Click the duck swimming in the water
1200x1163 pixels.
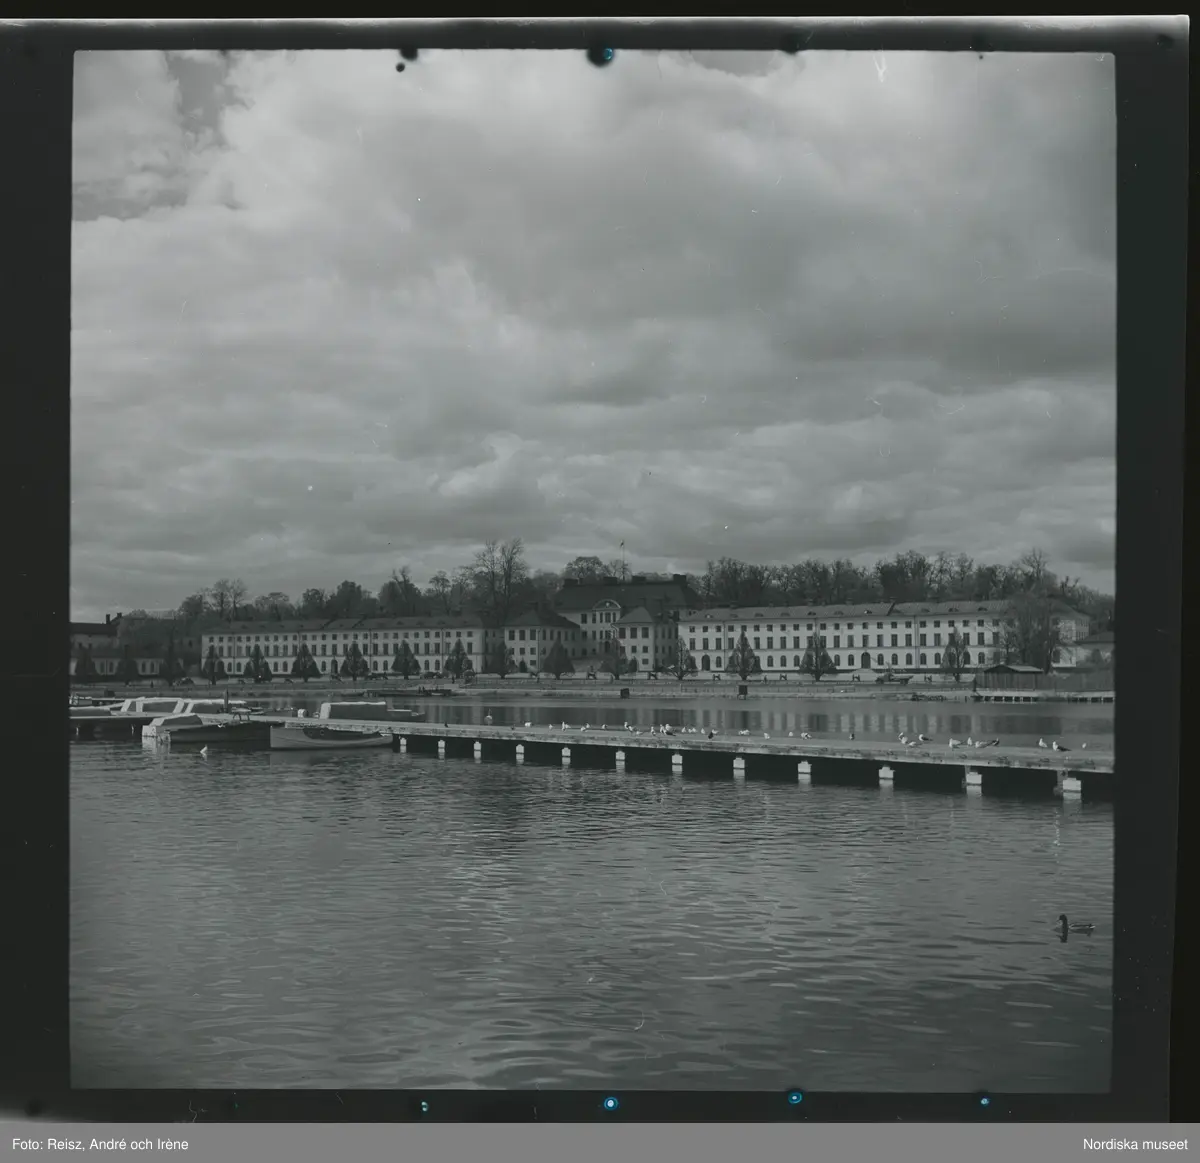tap(1073, 927)
